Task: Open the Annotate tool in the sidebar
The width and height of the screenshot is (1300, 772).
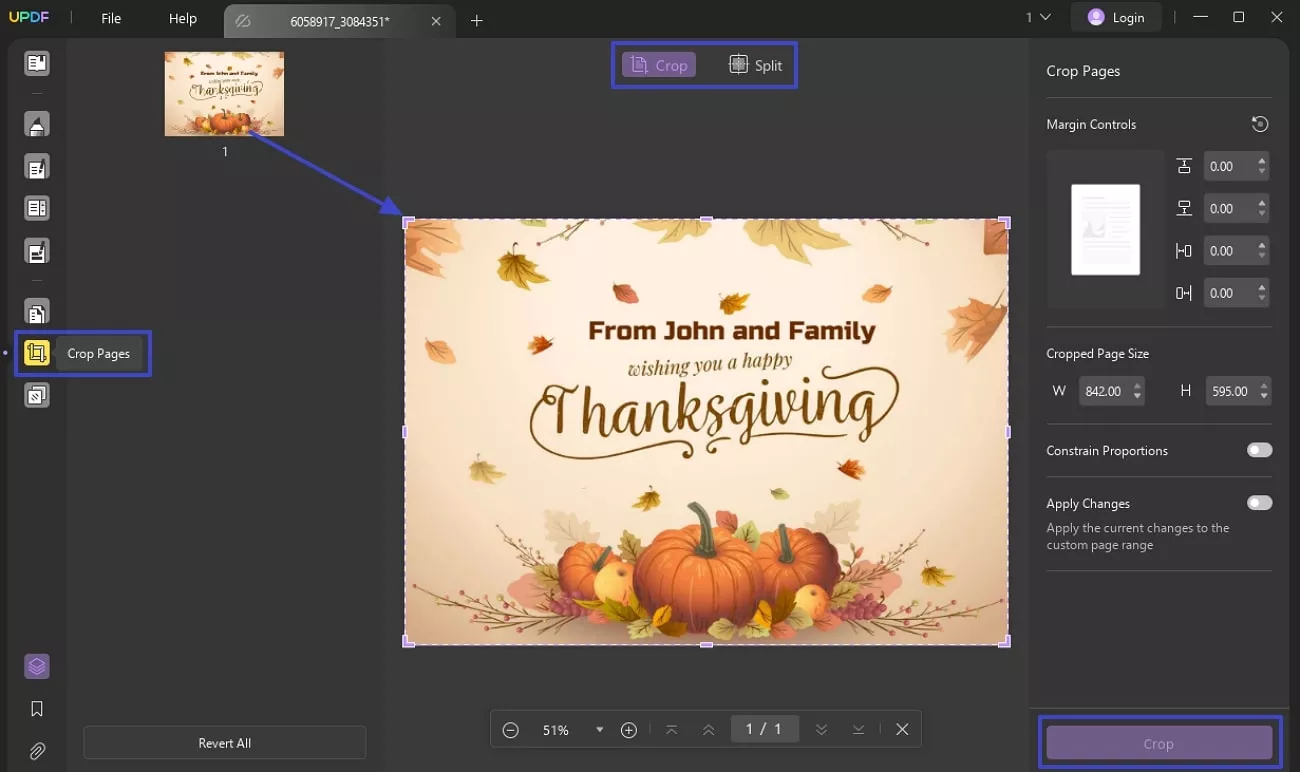Action: 37,123
